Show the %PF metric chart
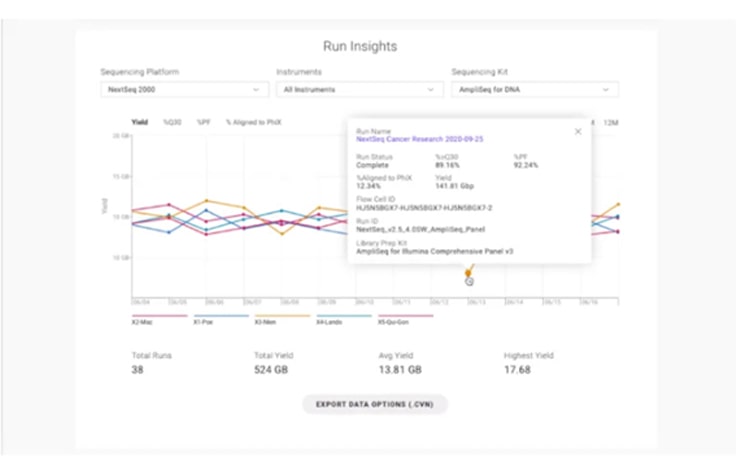The image size is (736, 475). pos(204,121)
